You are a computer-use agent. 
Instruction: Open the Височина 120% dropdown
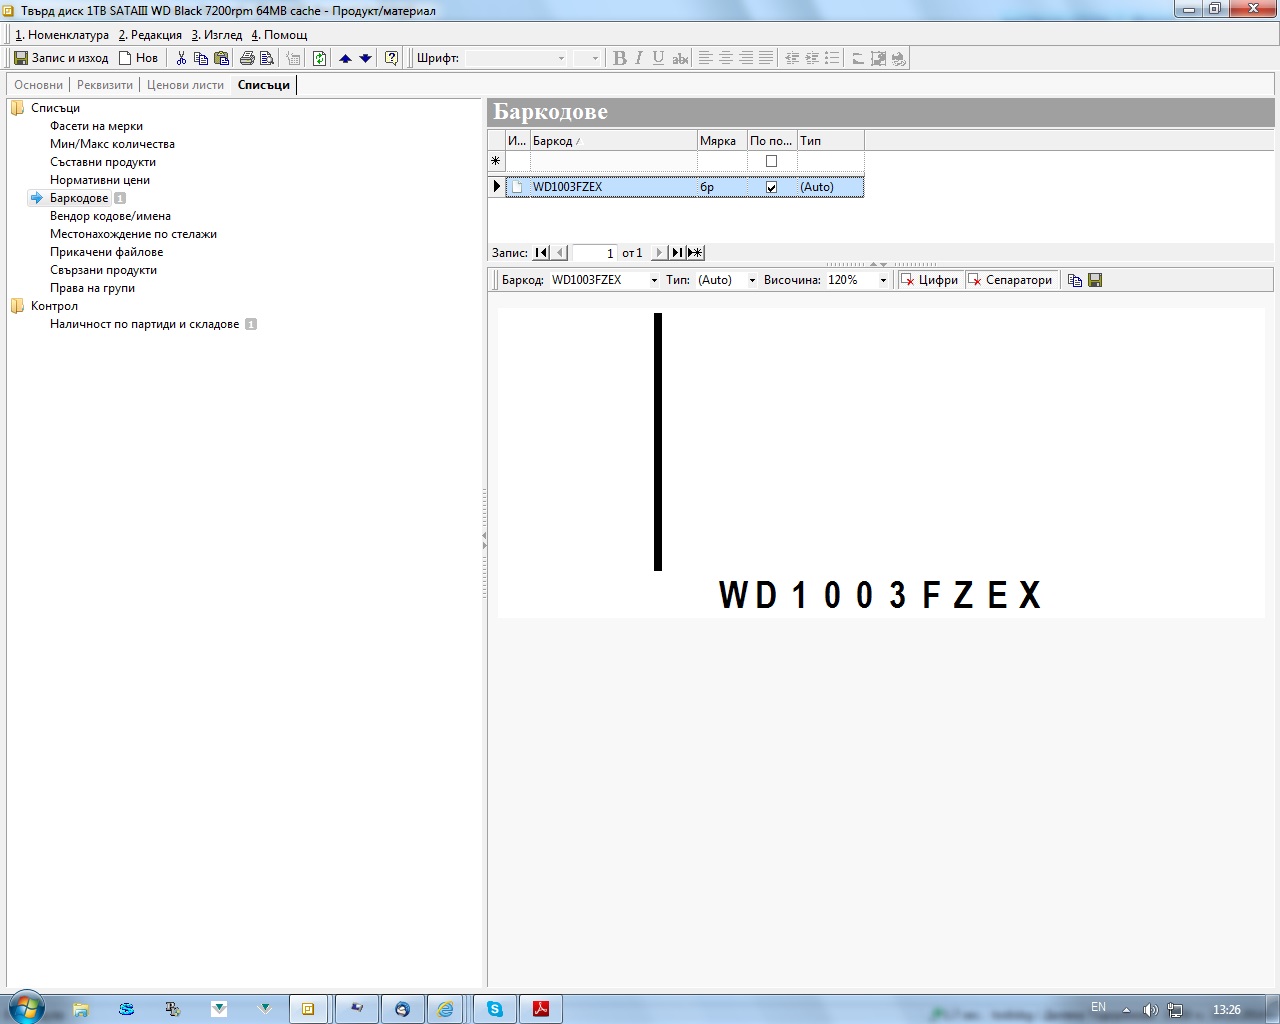(883, 280)
